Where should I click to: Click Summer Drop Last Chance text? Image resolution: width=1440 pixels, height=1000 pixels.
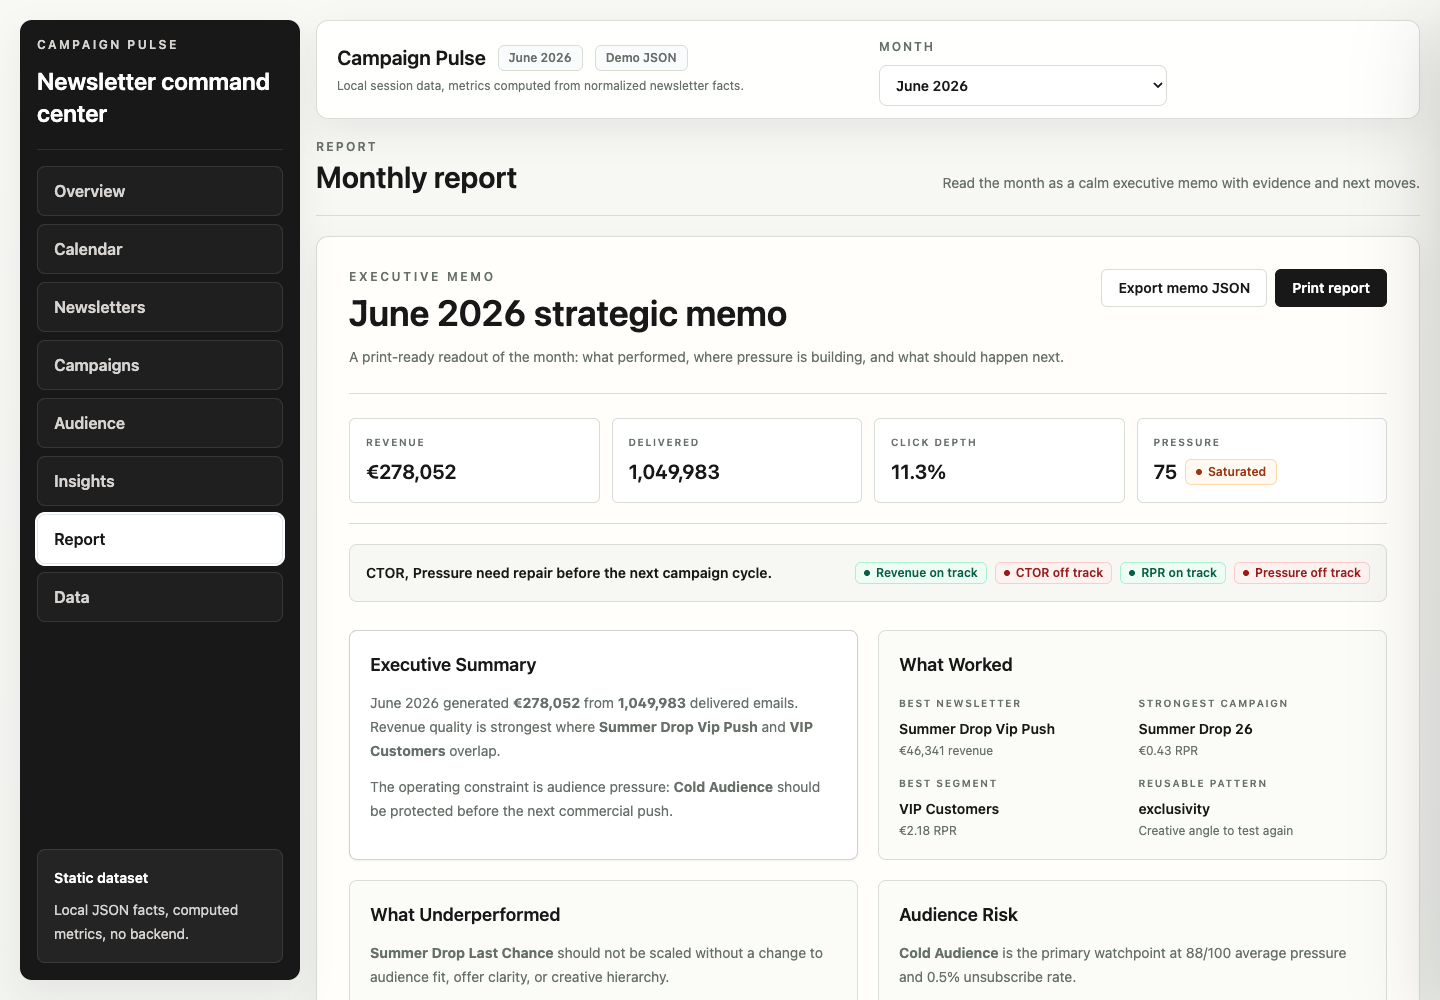click(461, 953)
